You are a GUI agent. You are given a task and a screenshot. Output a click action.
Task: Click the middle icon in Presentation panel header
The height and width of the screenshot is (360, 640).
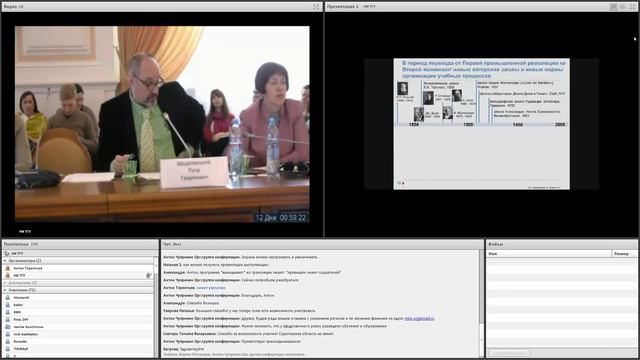(623, 7)
